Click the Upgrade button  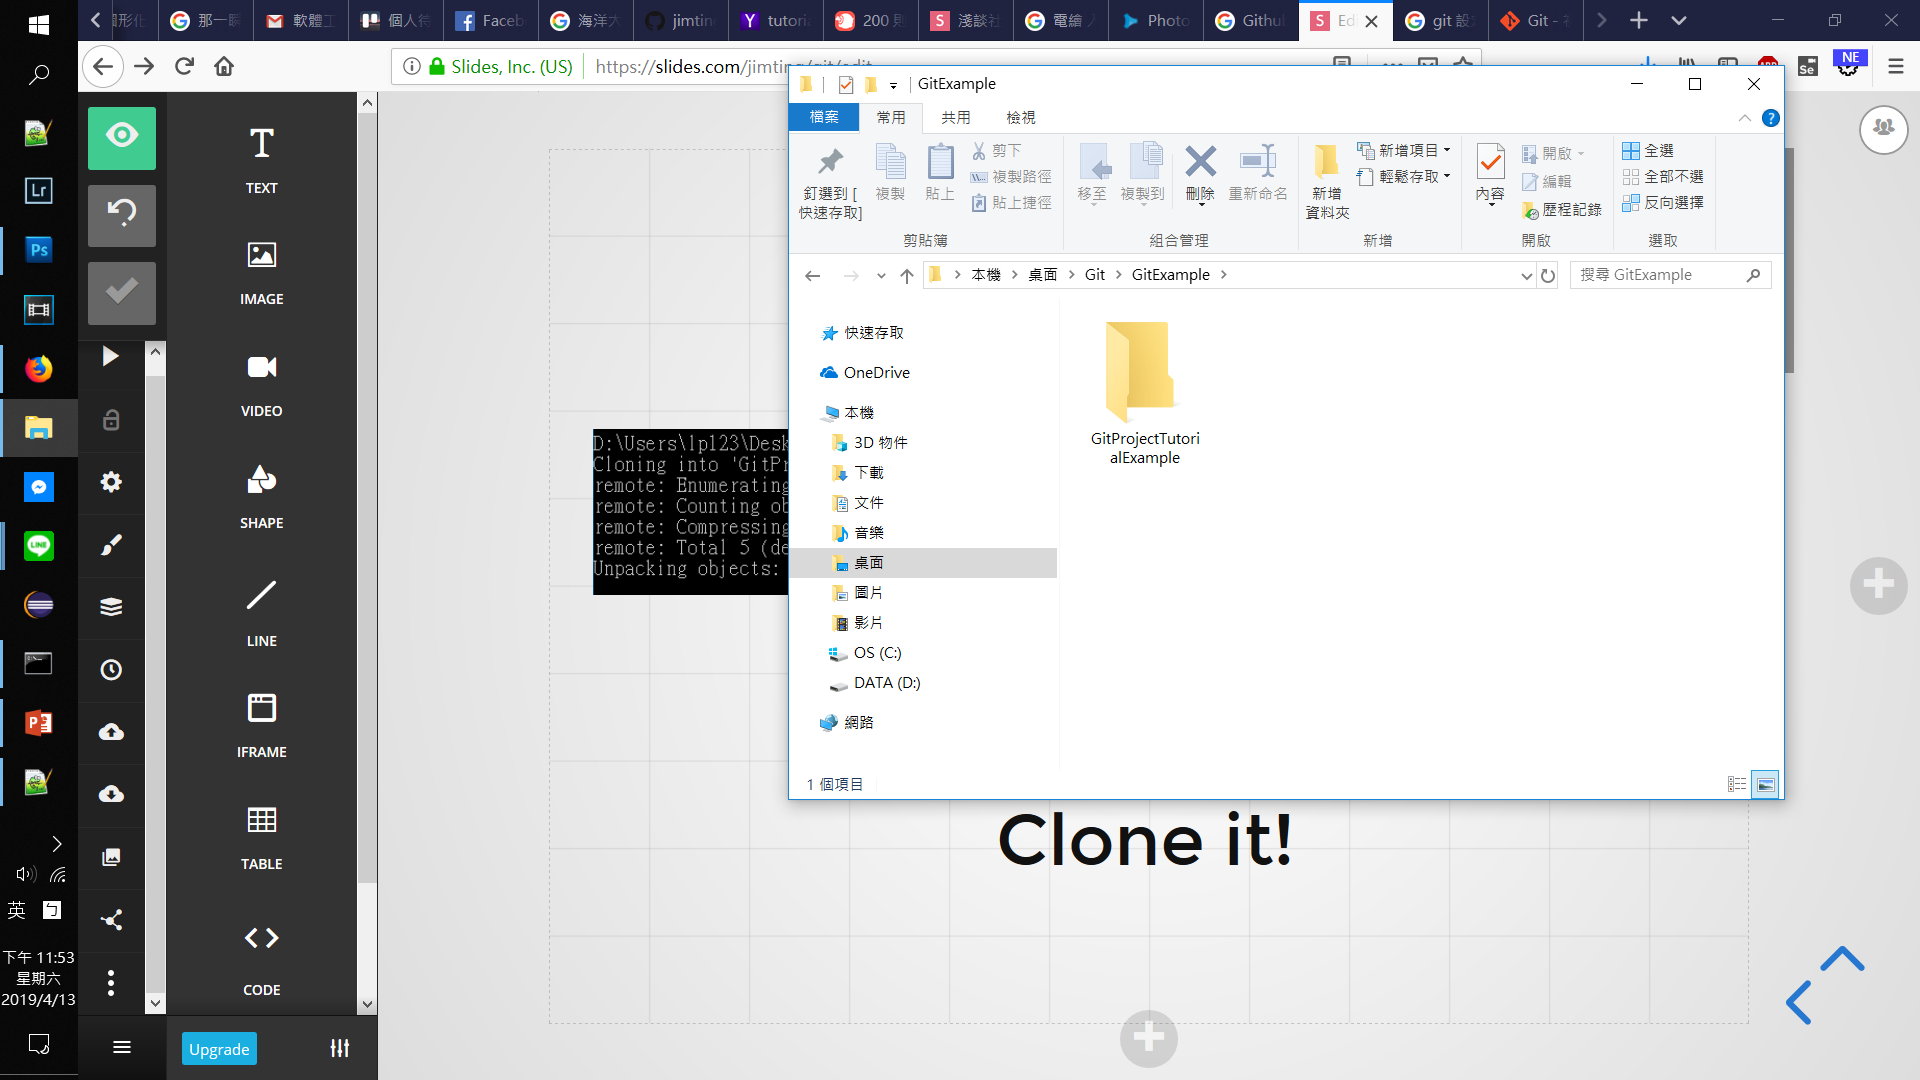click(219, 1049)
